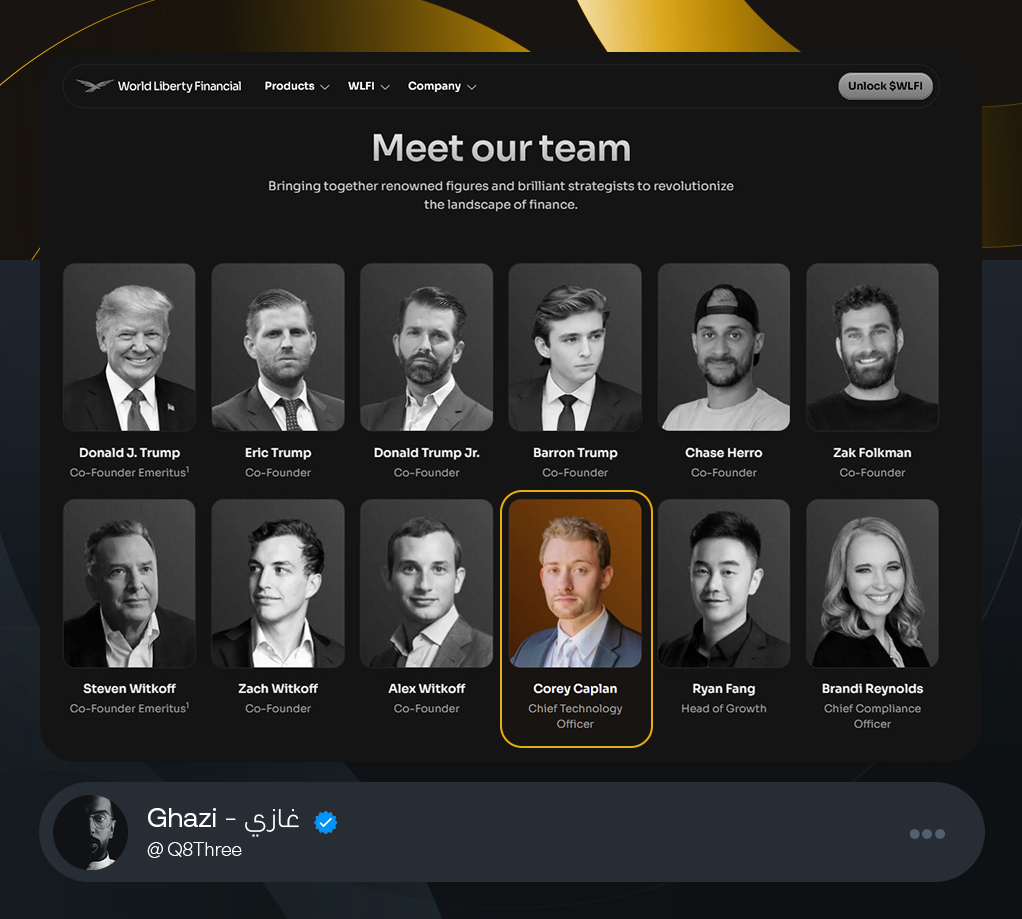The height and width of the screenshot is (919, 1022).
Task: Select the Ryan Fang team photo
Action: (723, 583)
